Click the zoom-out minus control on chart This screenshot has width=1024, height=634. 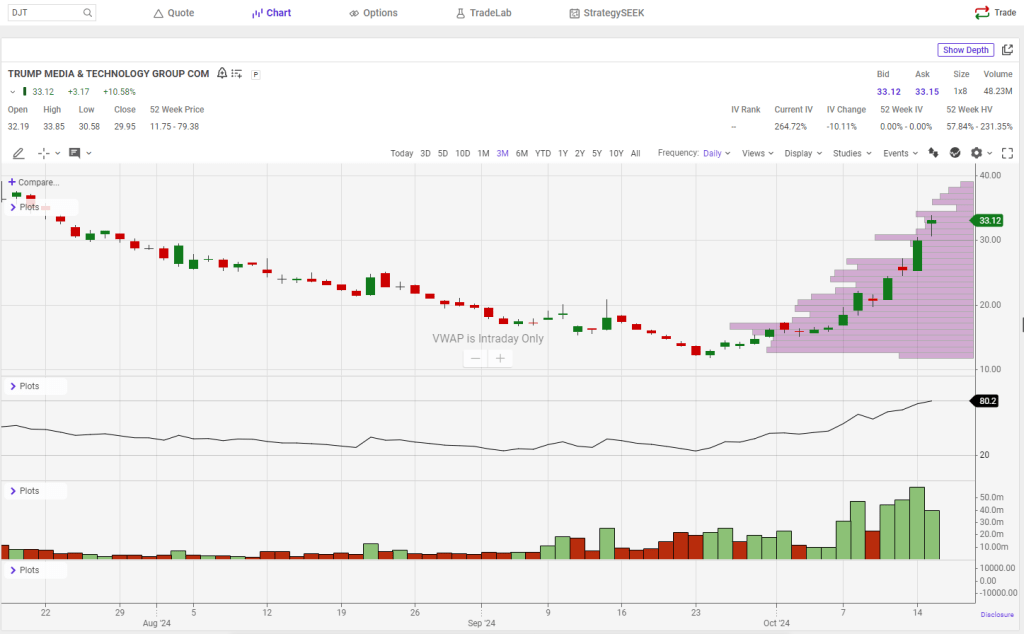pos(475,358)
